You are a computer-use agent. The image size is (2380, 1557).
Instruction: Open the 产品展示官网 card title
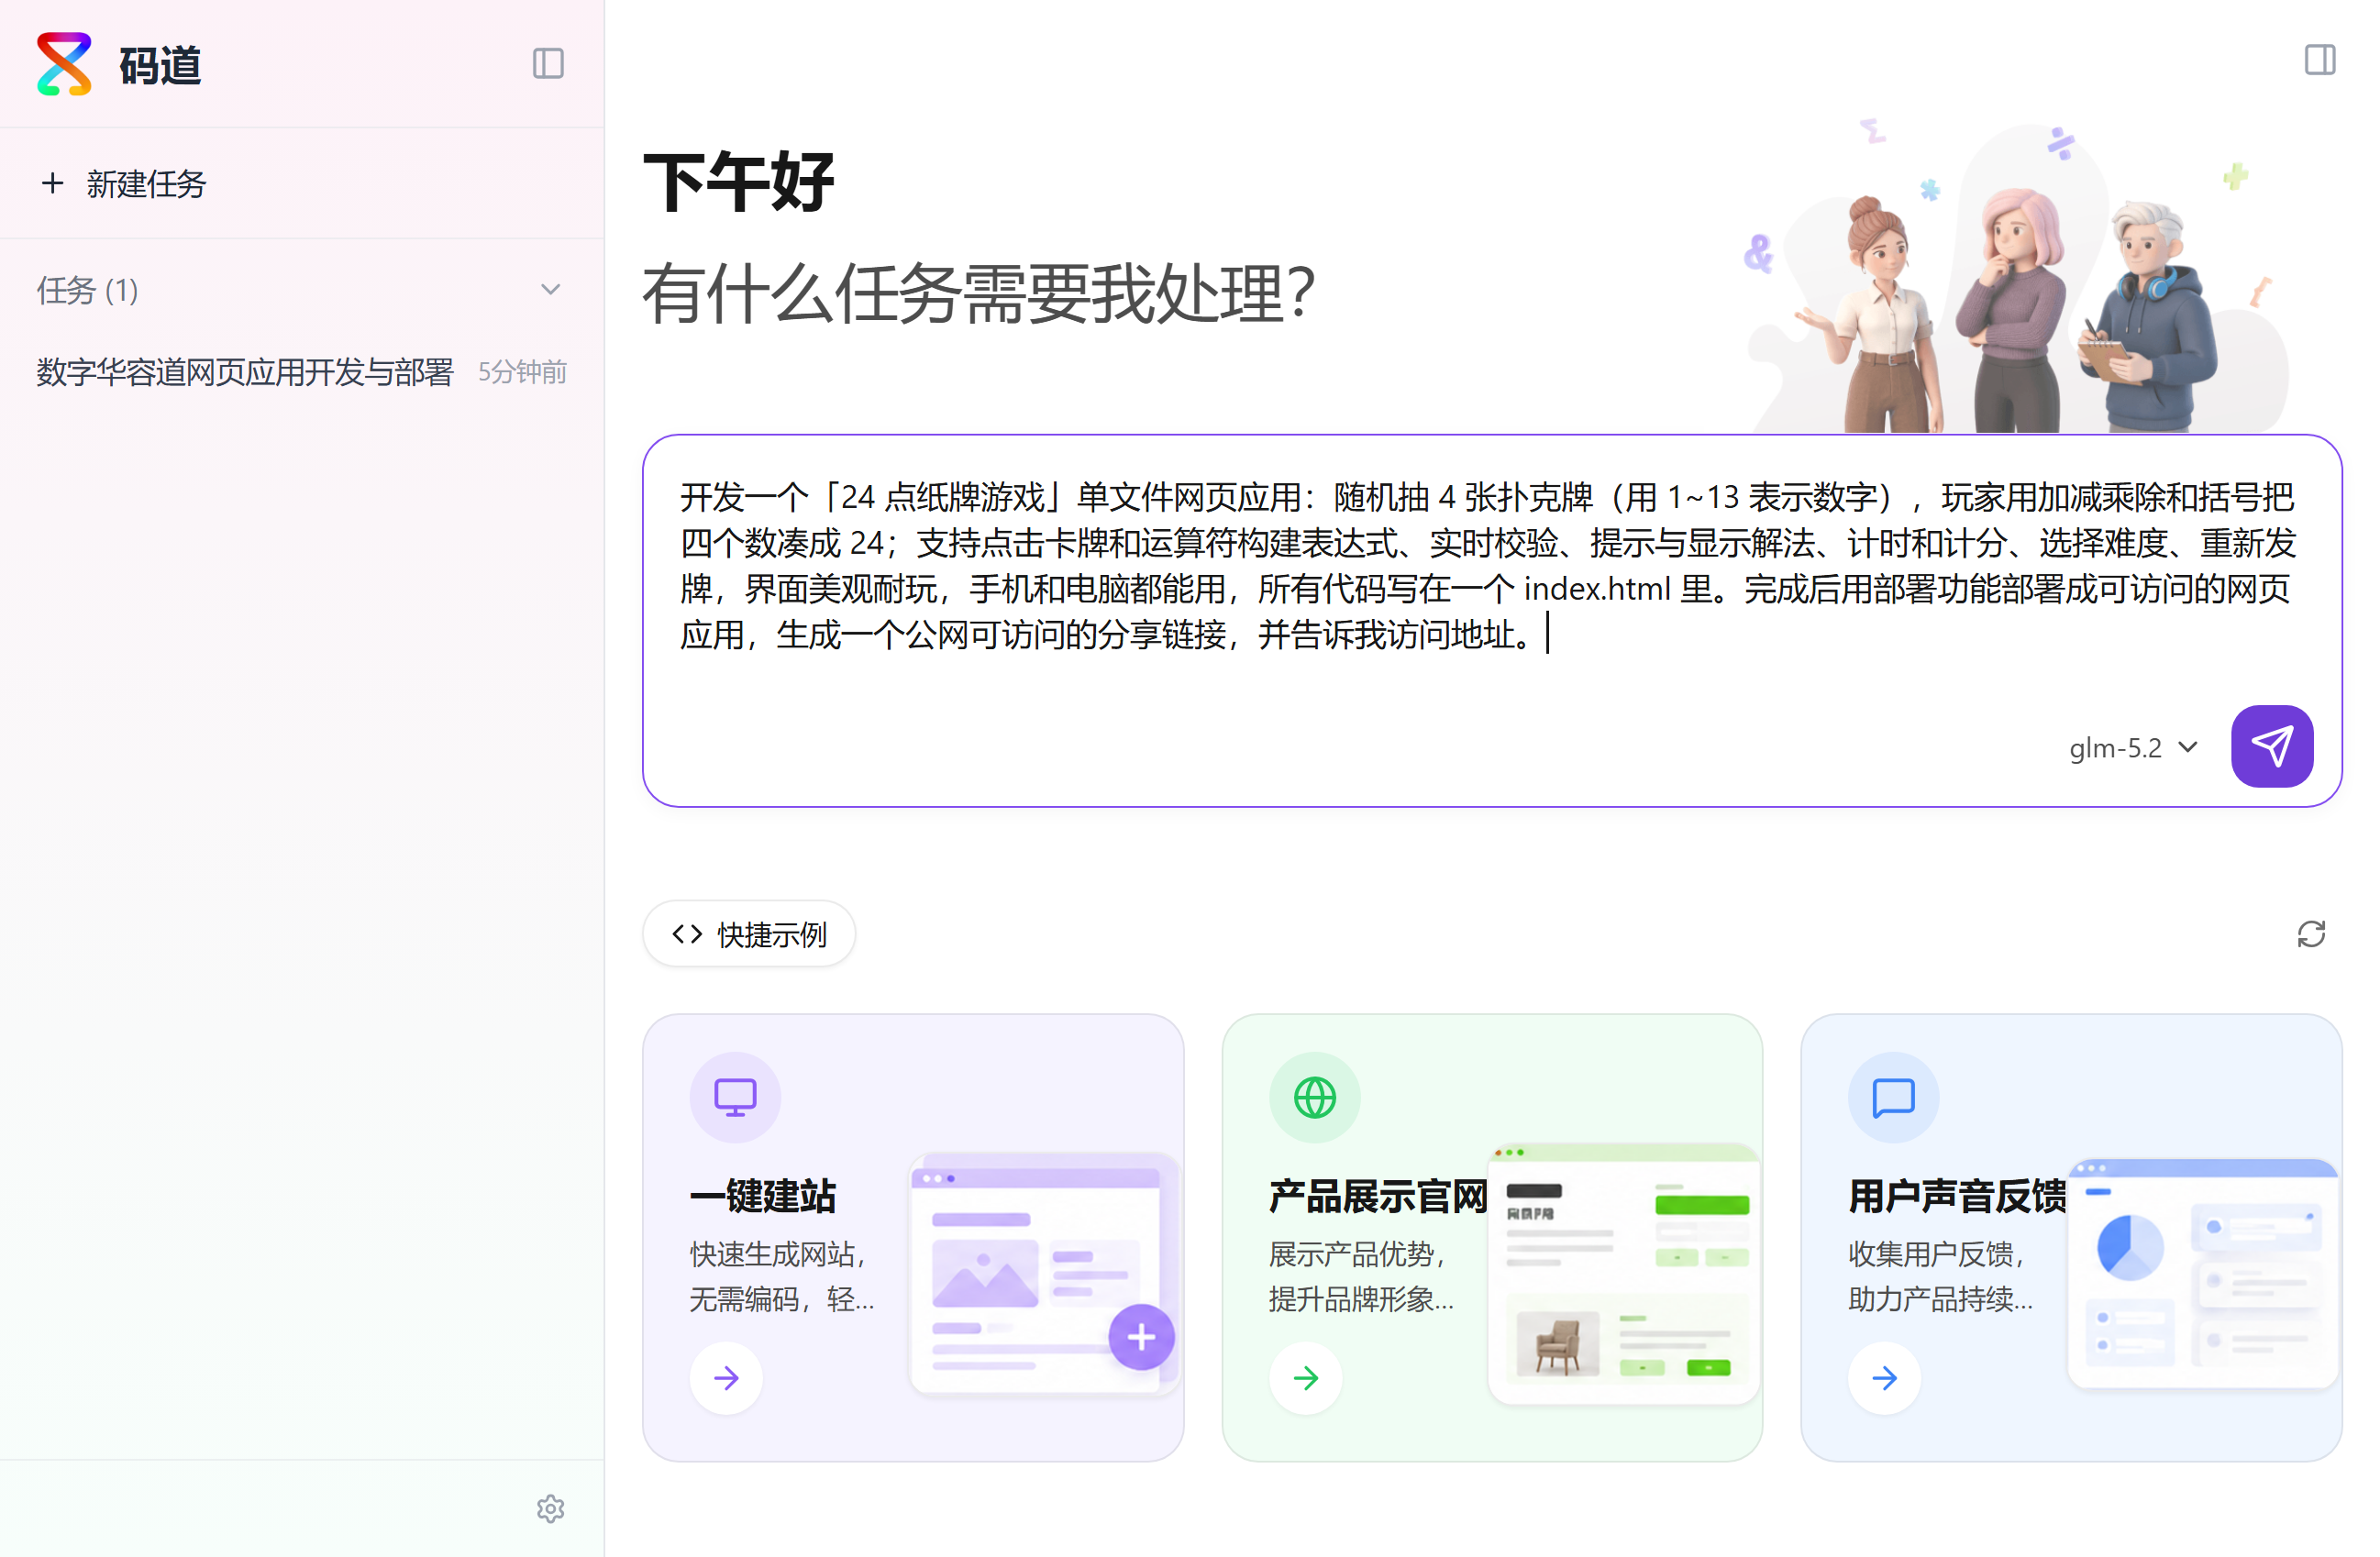click(1378, 1196)
